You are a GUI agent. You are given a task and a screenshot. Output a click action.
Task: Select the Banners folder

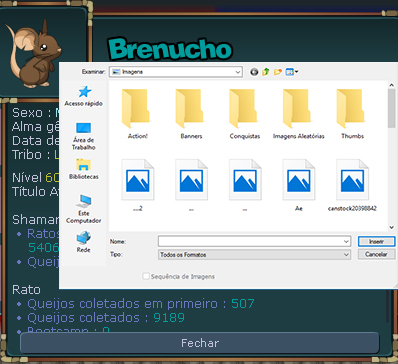coord(191,114)
